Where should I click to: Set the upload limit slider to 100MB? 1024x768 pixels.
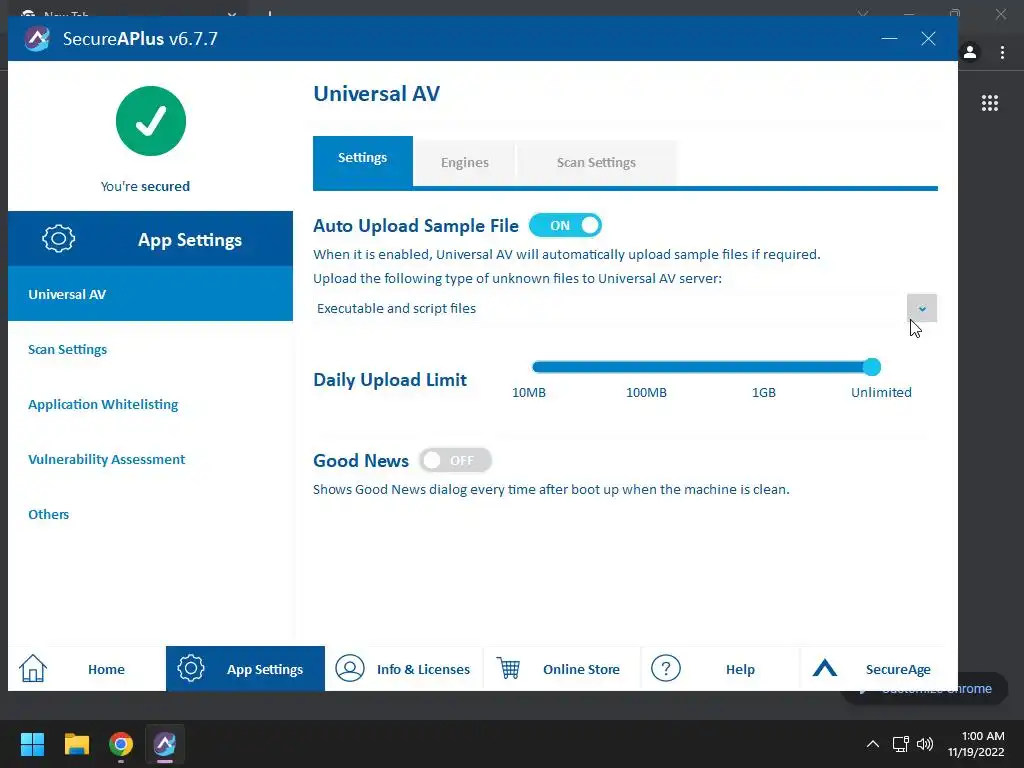(647, 366)
